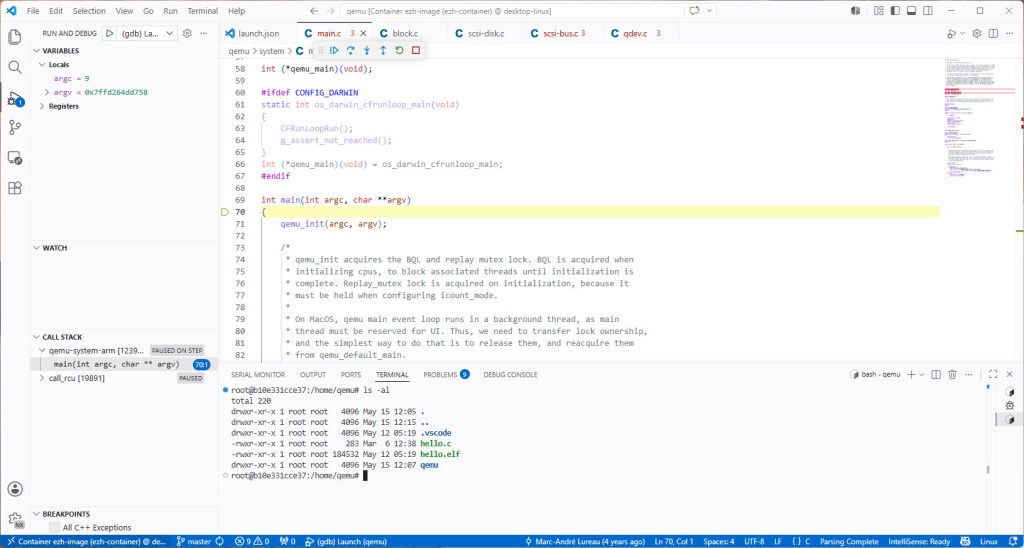Open the Explorer view in activity bar
This screenshot has width=1024, height=548.
(14, 37)
